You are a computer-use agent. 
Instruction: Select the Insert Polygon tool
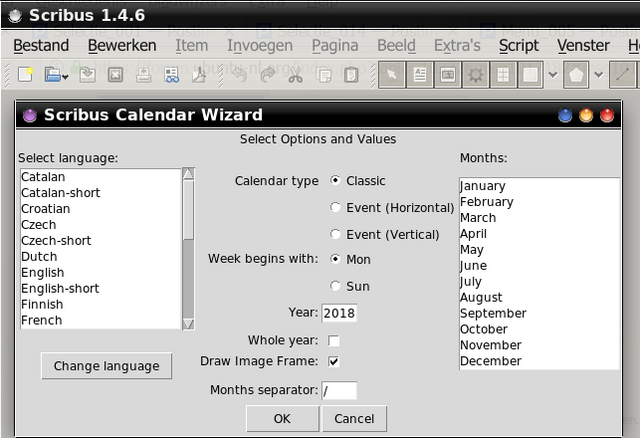[576, 75]
